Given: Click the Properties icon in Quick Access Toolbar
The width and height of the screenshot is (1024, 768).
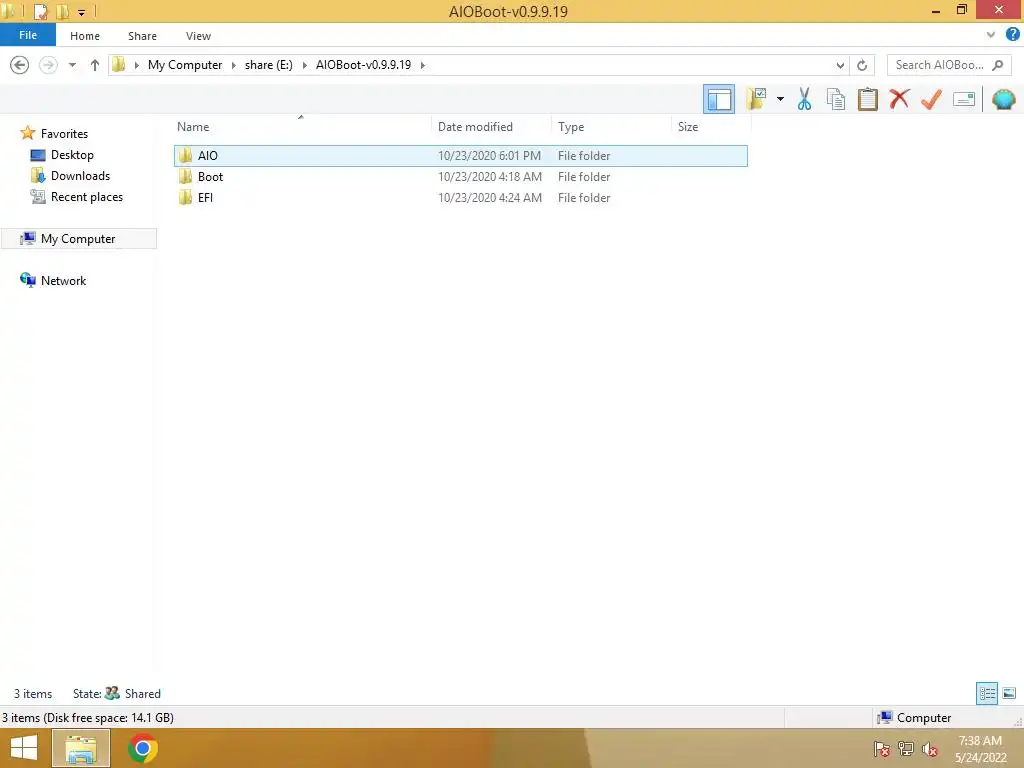Looking at the screenshot, I should click(x=40, y=11).
